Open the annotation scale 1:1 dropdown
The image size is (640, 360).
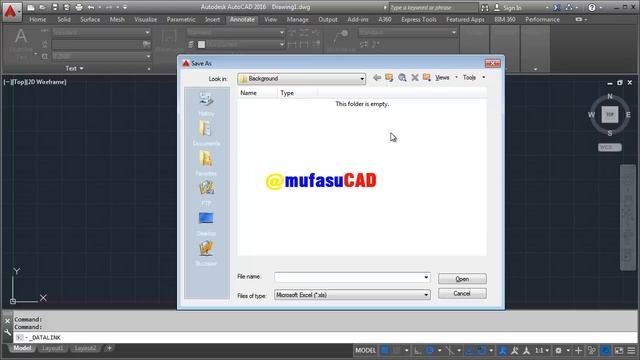pos(542,350)
